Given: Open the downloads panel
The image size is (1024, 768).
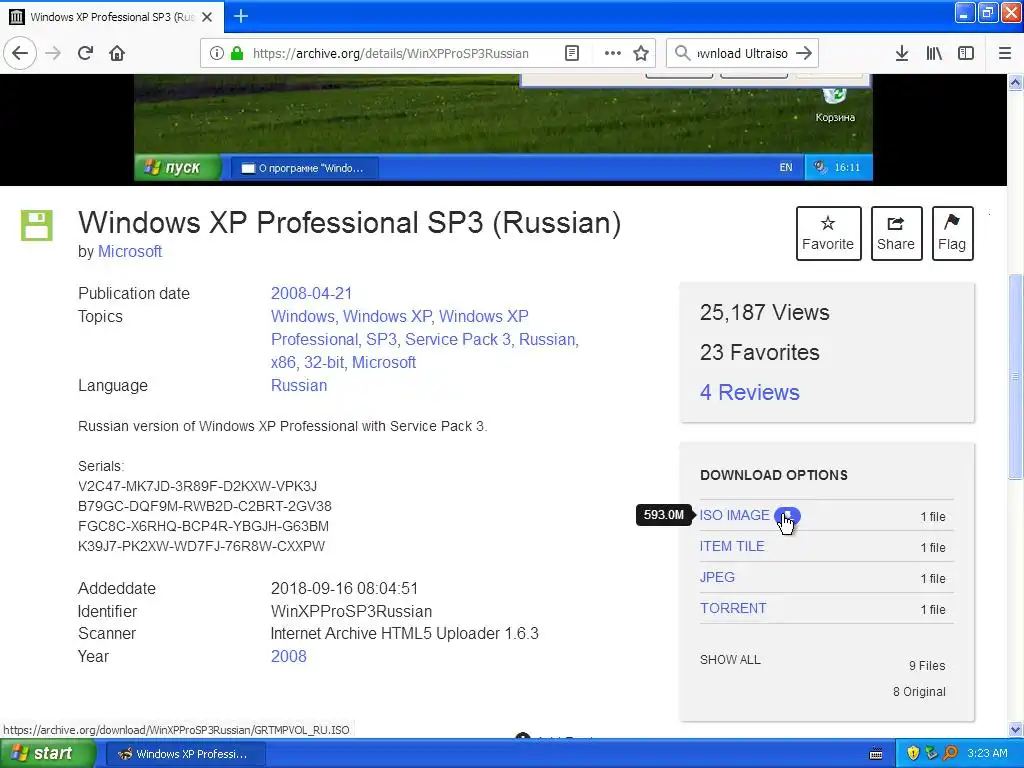Looking at the screenshot, I should point(902,53).
